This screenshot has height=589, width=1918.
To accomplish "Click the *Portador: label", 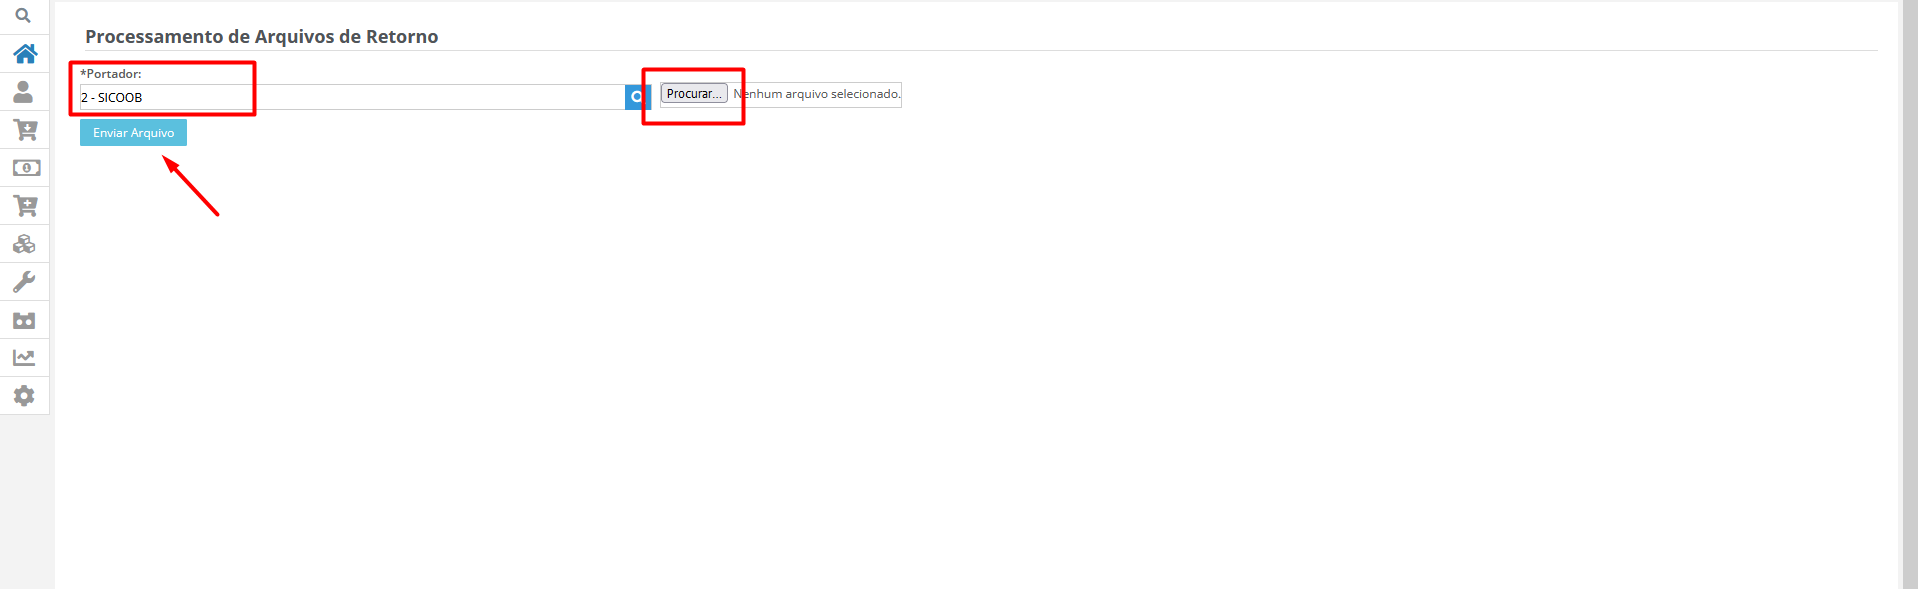I will pos(111,74).
